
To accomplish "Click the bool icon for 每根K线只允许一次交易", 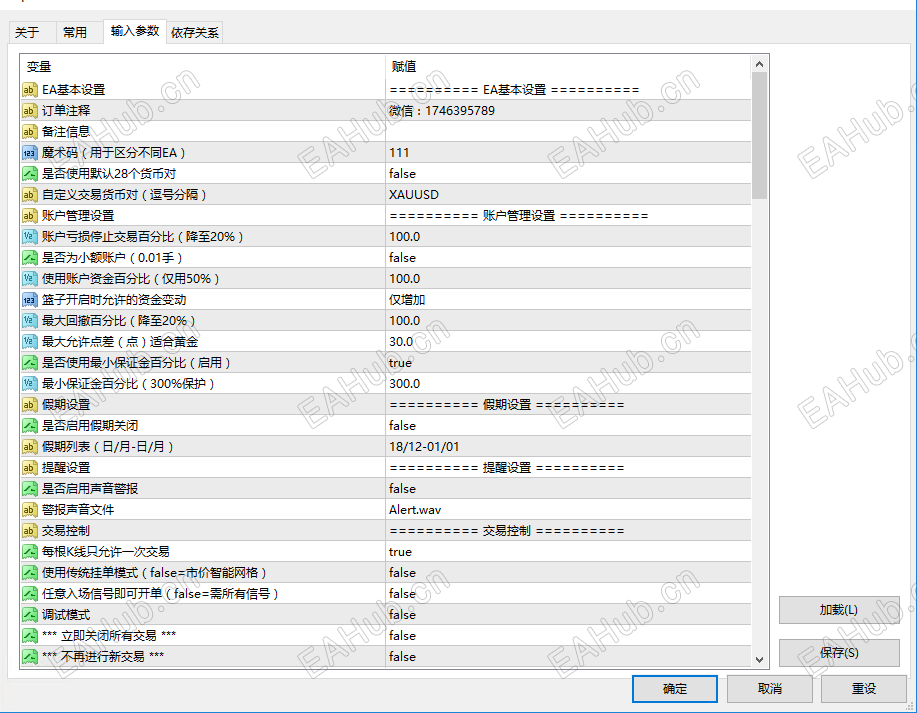I will click(29, 552).
